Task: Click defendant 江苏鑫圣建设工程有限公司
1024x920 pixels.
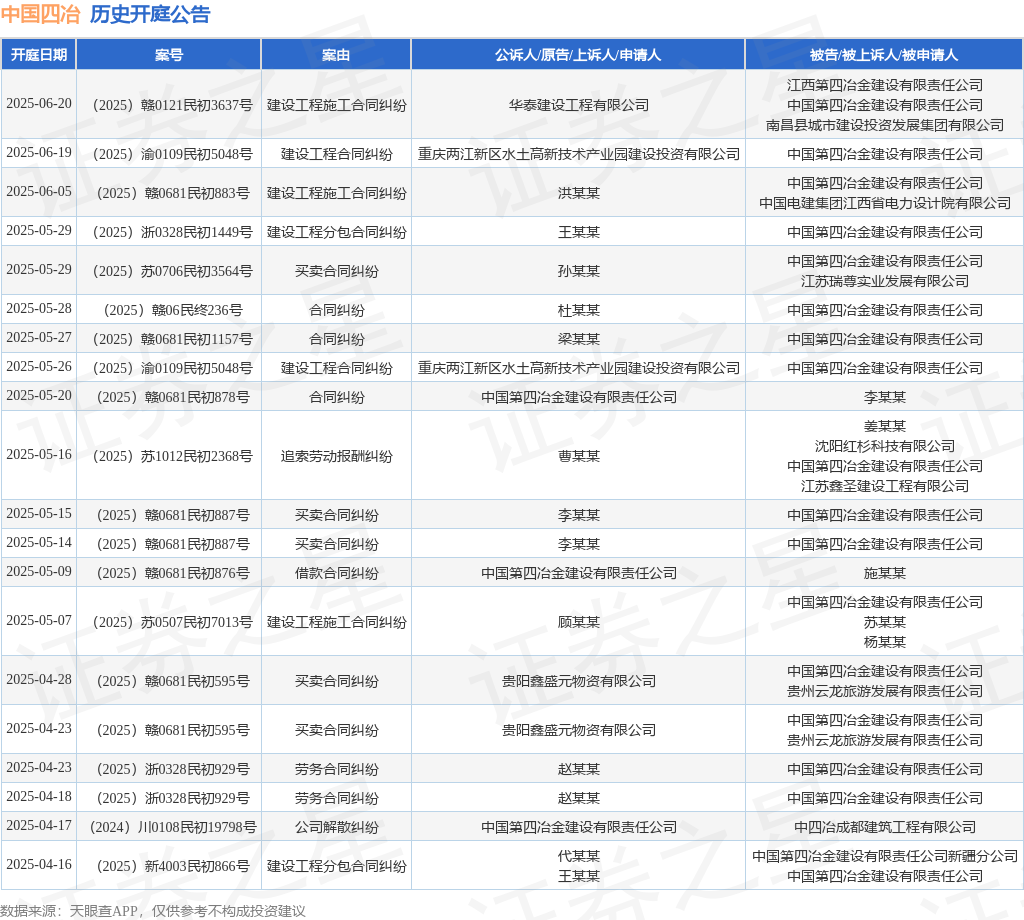Action: pos(884,486)
